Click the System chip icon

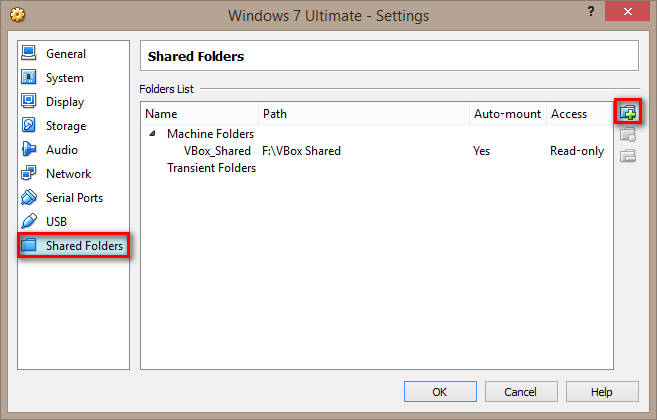(x=28, y=77)
